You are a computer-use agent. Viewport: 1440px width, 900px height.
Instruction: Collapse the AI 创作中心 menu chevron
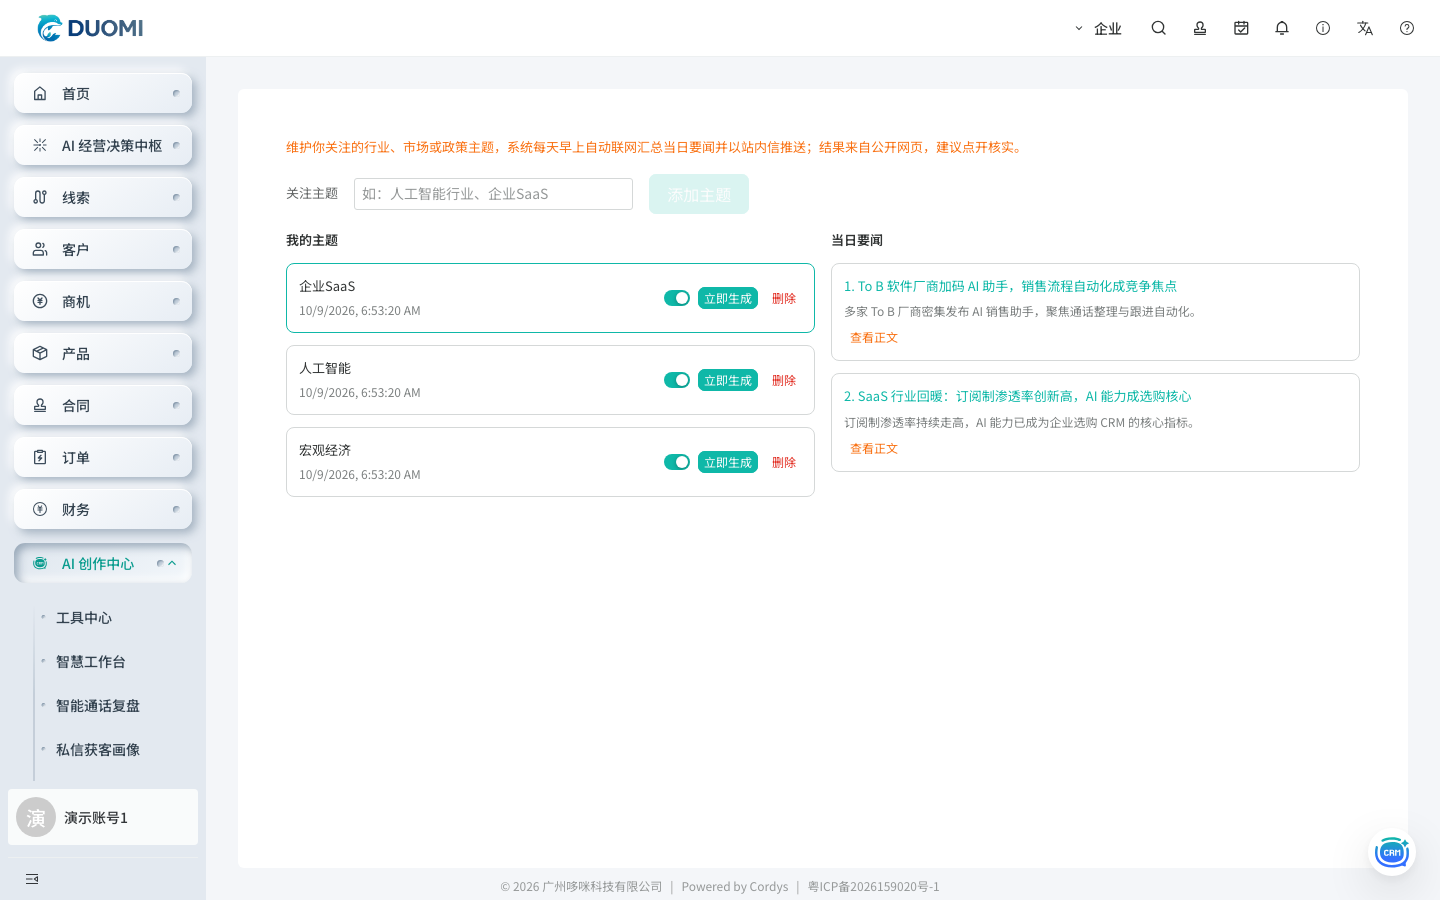pos(172,563)
